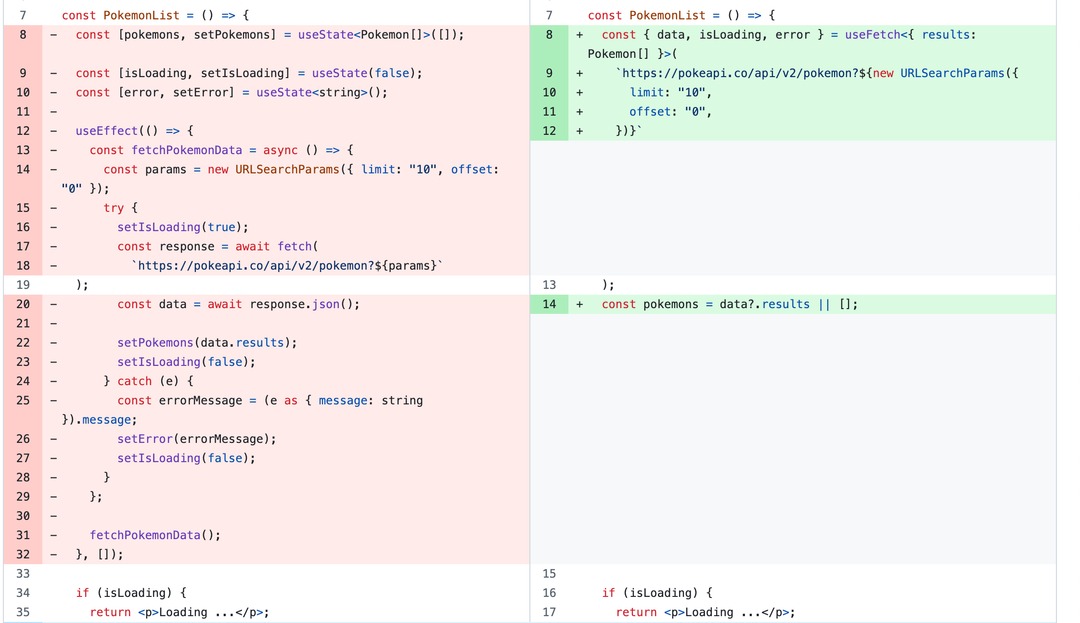
Task: Click the 'try {' keyword on line 15
Action: tap(121, 208)
